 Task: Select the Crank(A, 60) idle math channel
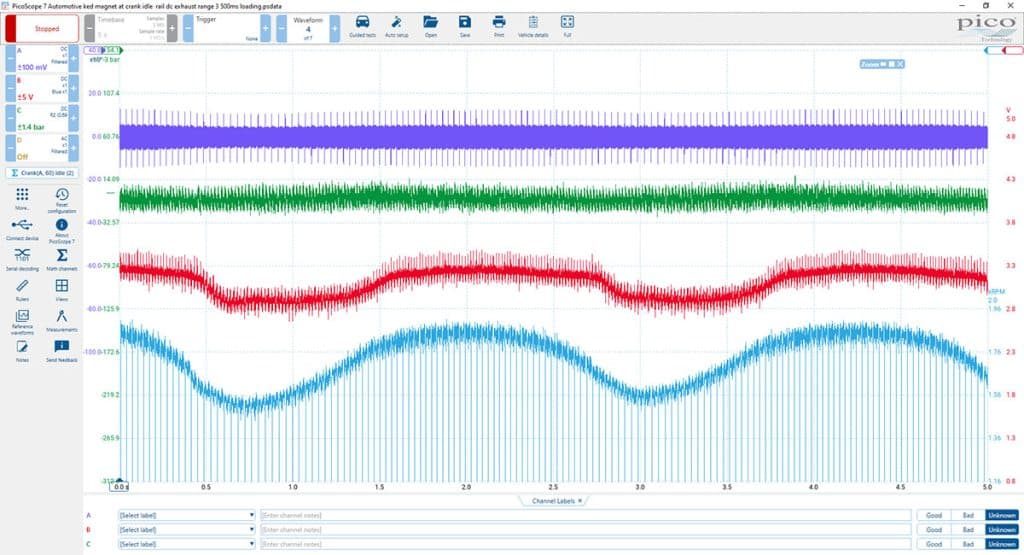(x=42, y=173)
